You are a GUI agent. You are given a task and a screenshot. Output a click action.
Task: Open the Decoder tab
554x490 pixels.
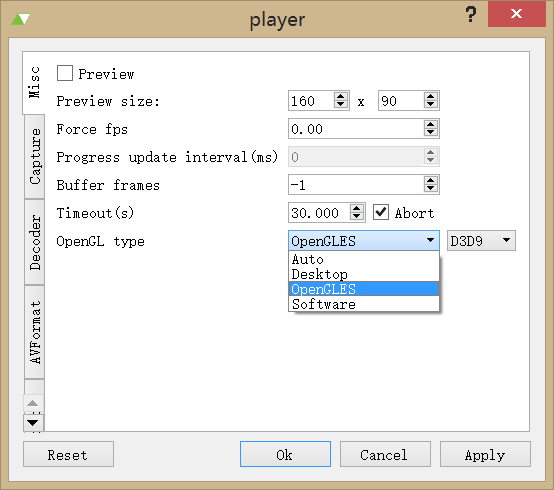pos(35,242)
